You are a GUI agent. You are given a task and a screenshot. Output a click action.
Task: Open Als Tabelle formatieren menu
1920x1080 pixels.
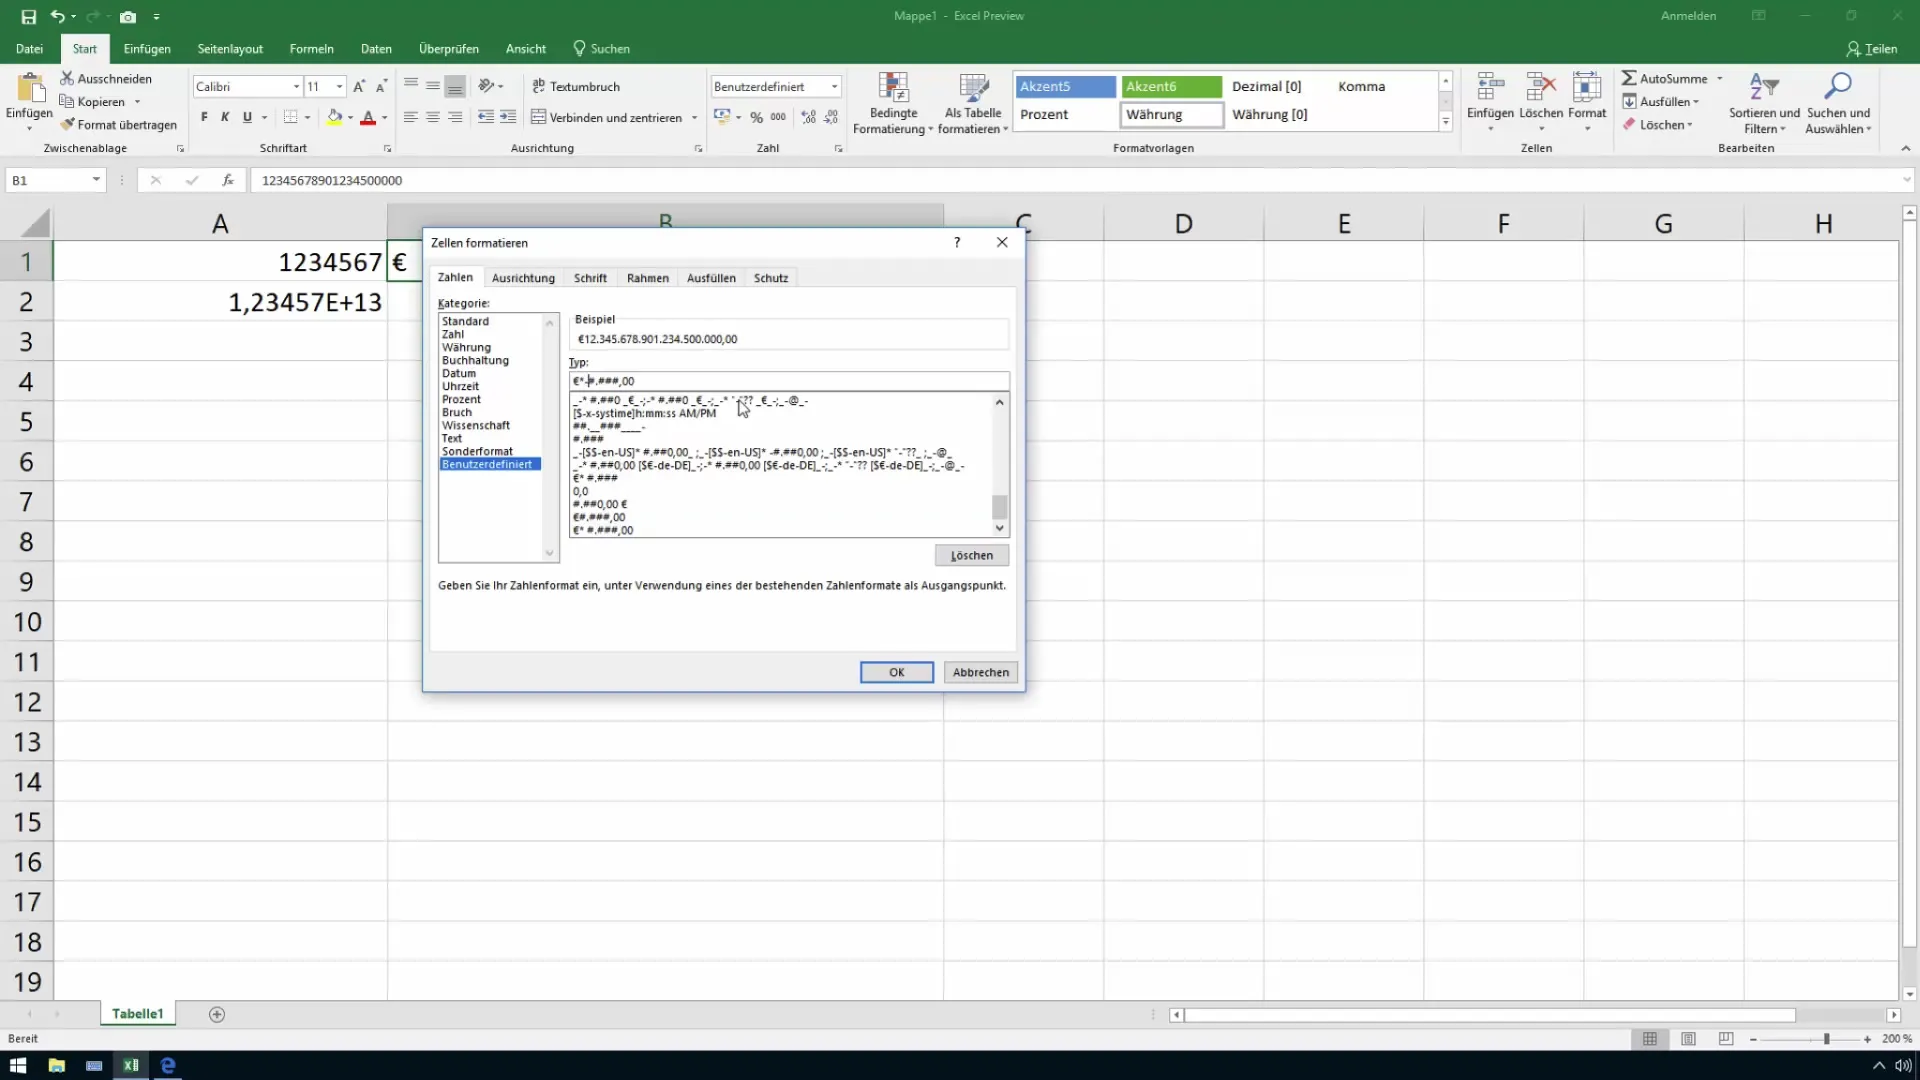click(973, 103)
